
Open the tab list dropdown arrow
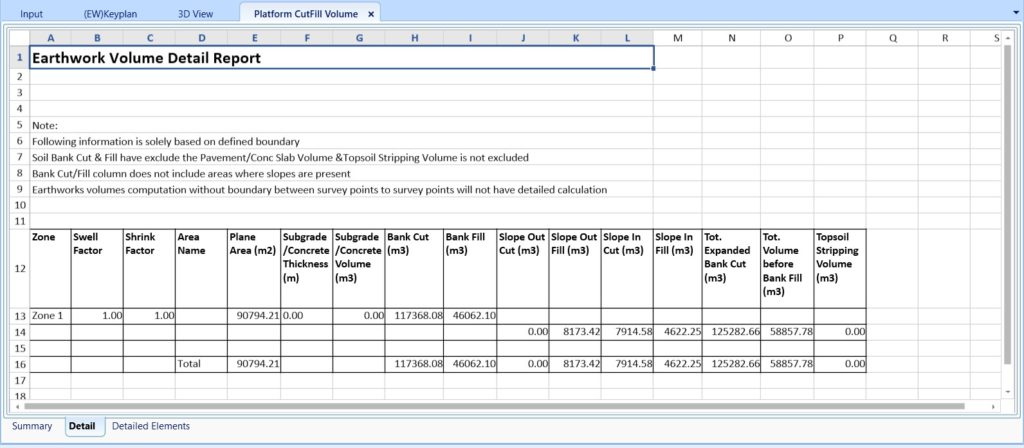[x=1014, y=13]
